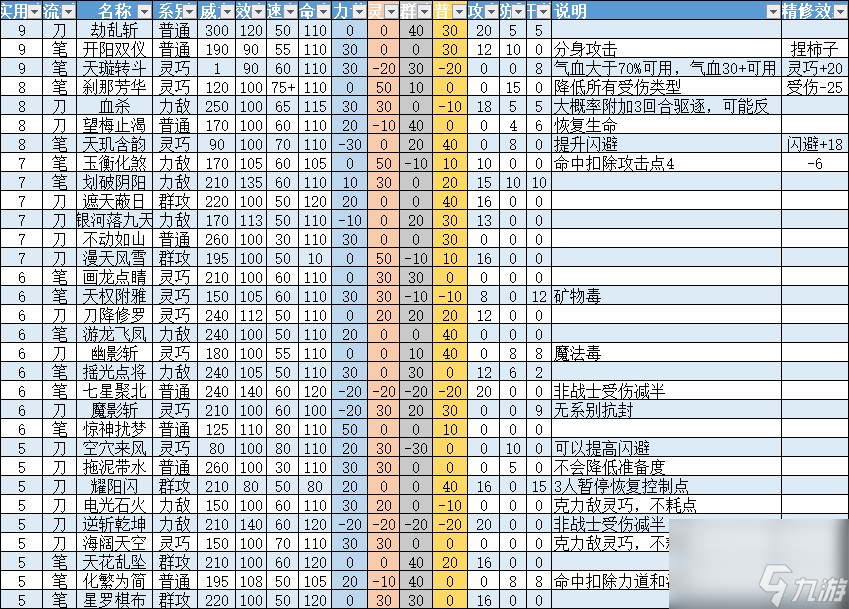Select the 刹那芳华 name cell
This screenshot has width=849, height=609.
tap(114, 87)
